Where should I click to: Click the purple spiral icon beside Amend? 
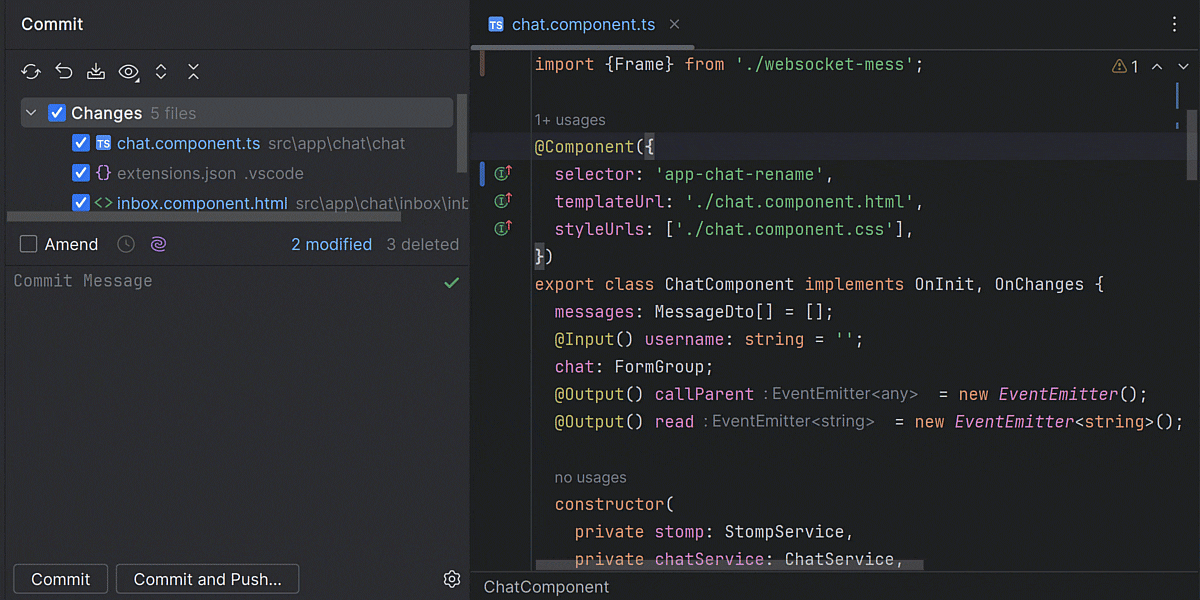tap(158, 243)
